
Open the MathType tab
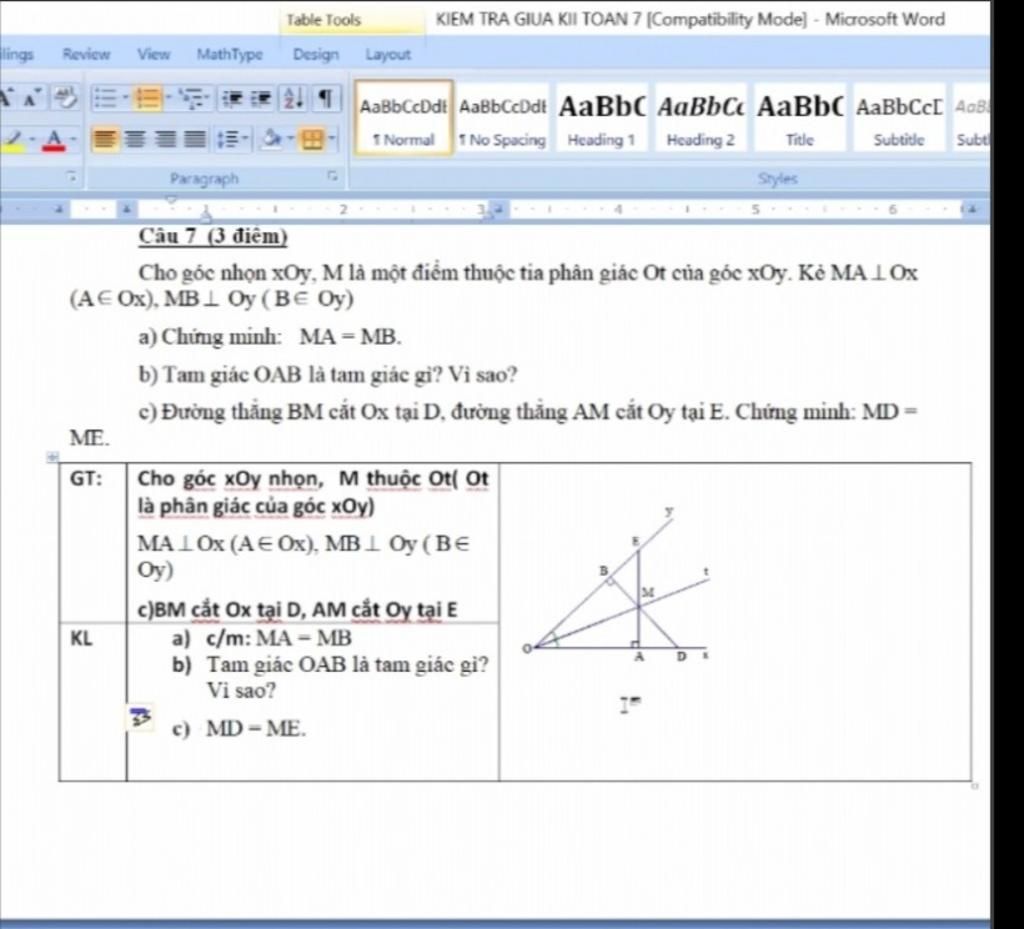(x=229, y=54)
